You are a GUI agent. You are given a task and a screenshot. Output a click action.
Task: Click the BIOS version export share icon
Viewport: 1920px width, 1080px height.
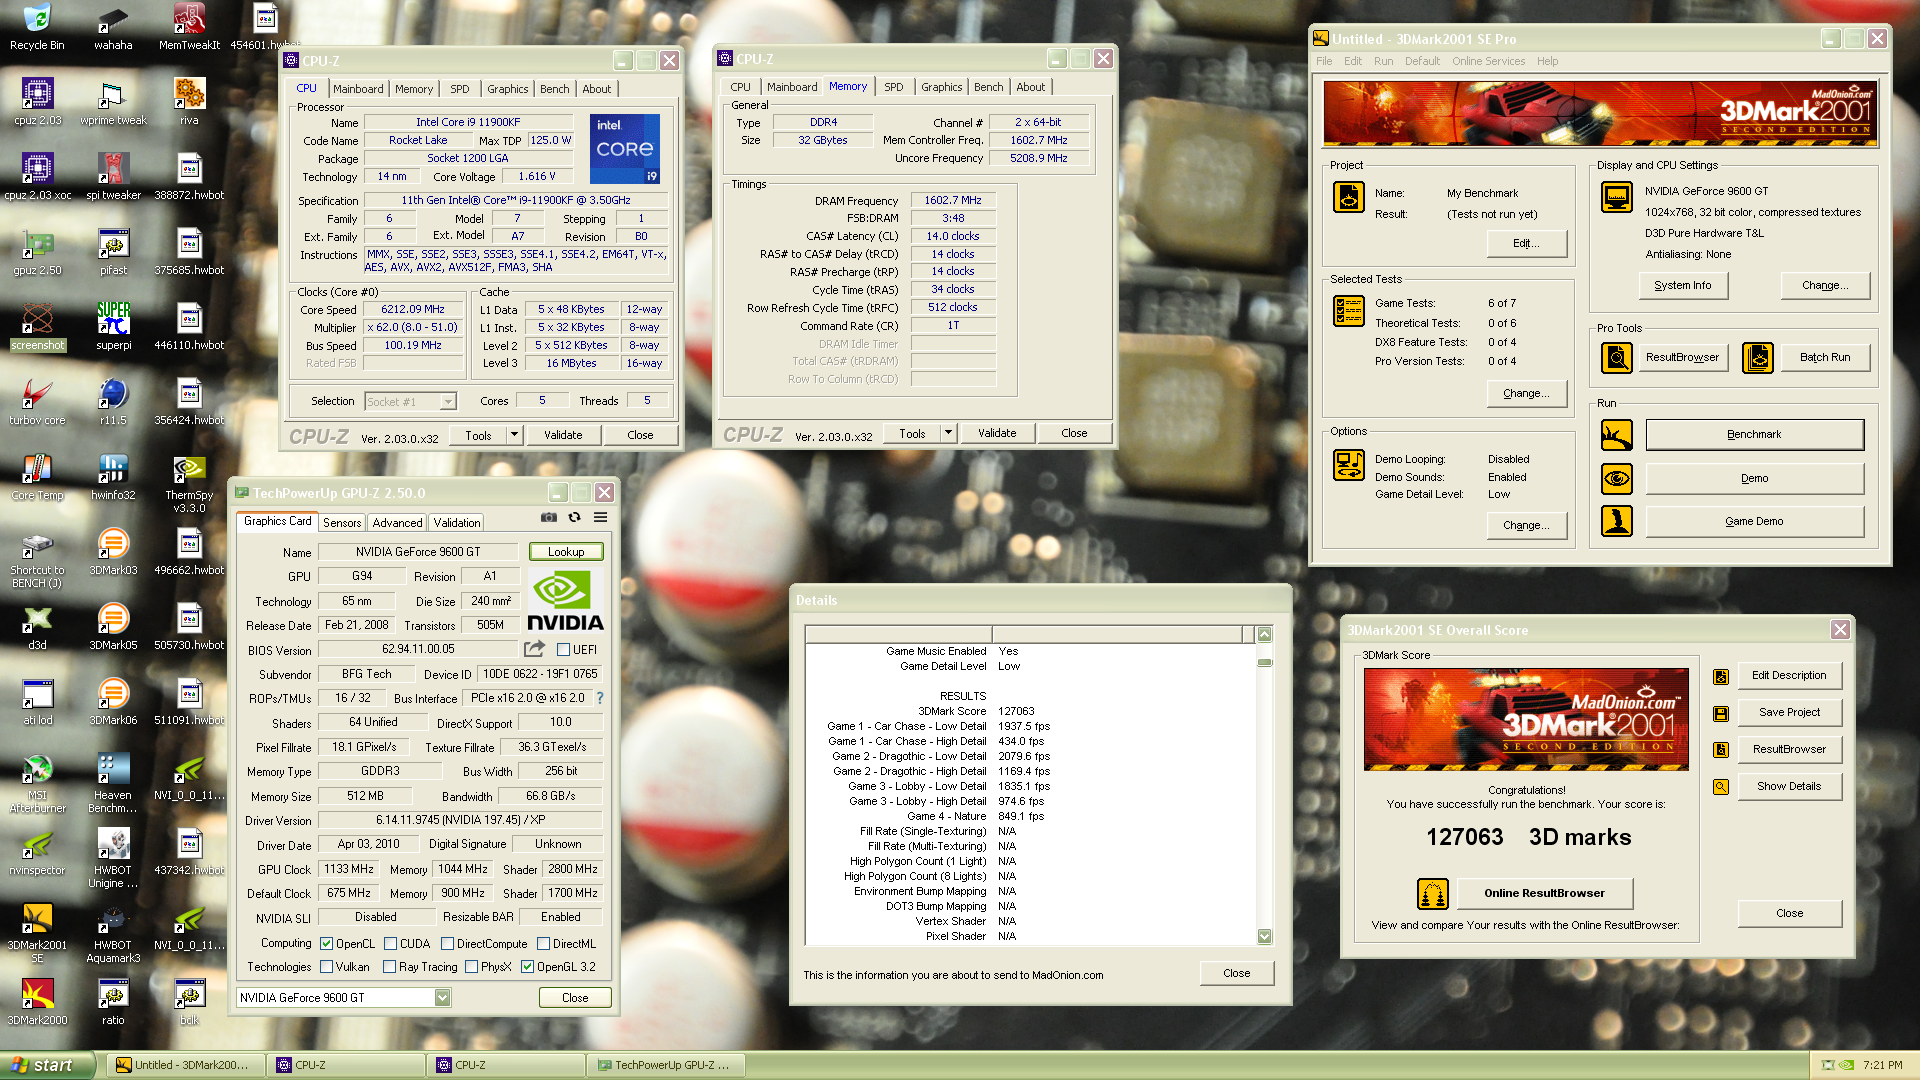click(x=534, y=649)
